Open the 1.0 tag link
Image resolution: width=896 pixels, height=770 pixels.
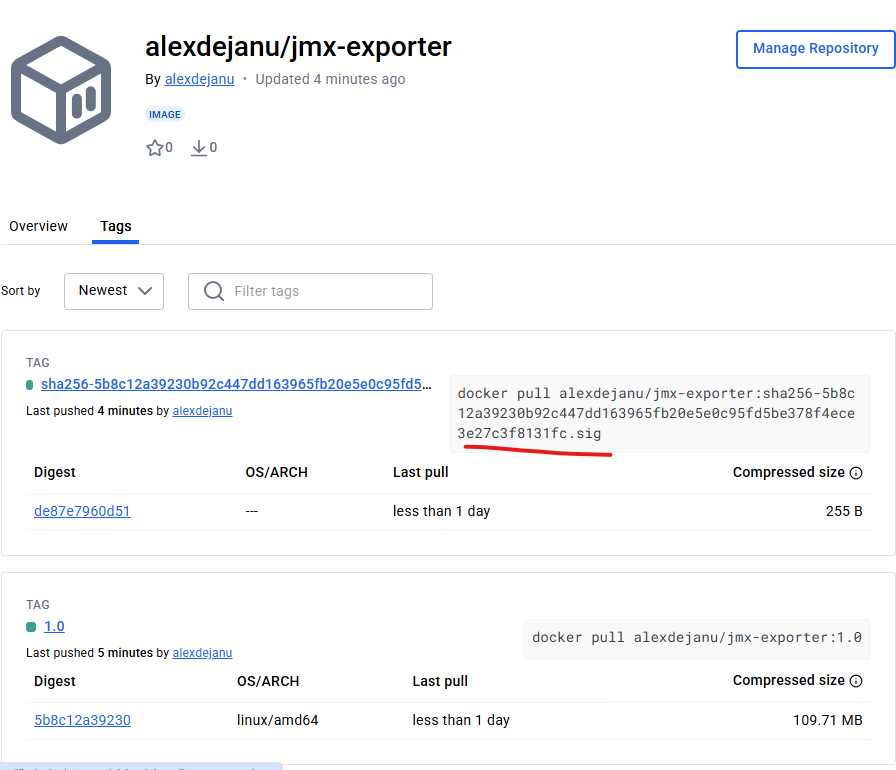coord(54,627)
